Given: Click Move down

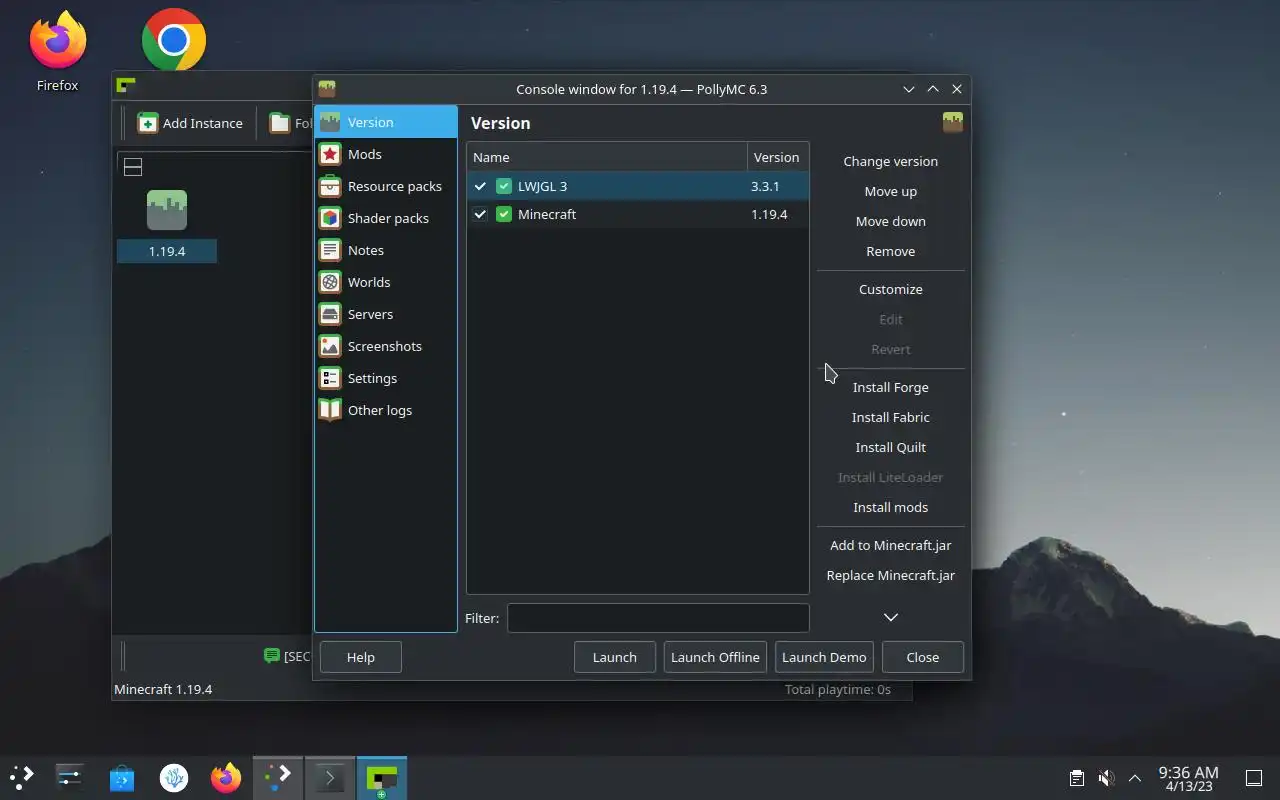Looking at the screenshot, I should pyautogui.click(x=891, y=221).
